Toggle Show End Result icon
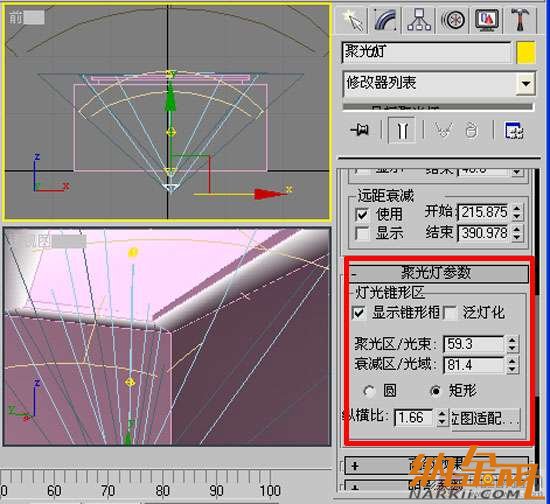The height and width of the screenshot is (504, 550). click(x=402, y=130)
